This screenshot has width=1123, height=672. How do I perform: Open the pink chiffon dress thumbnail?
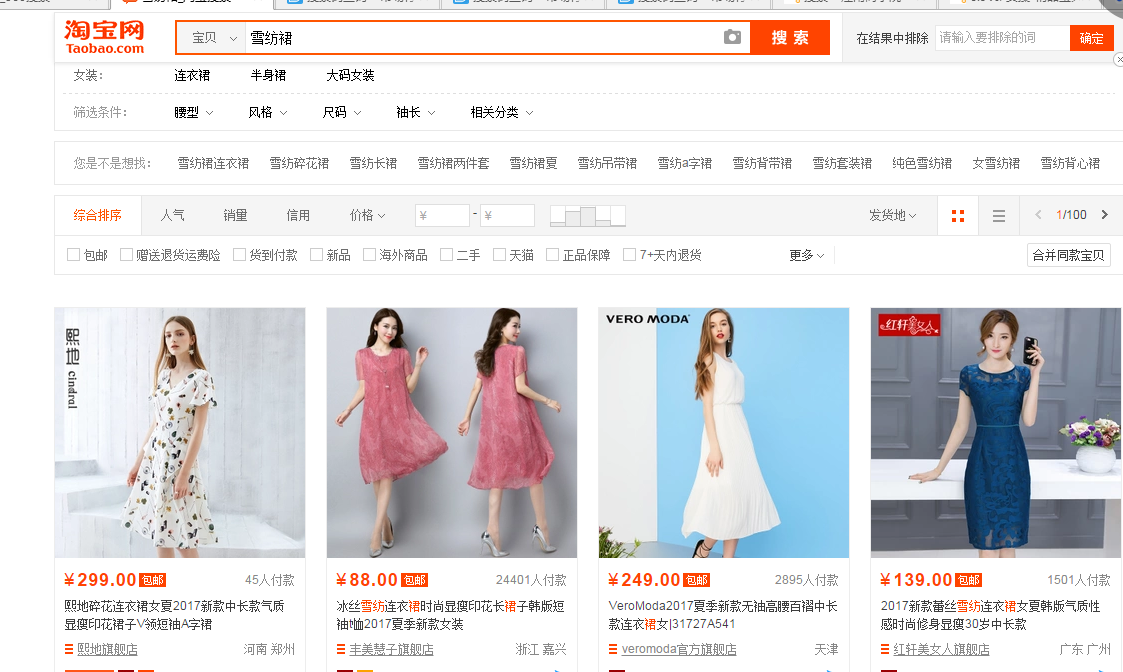[452, 432]
